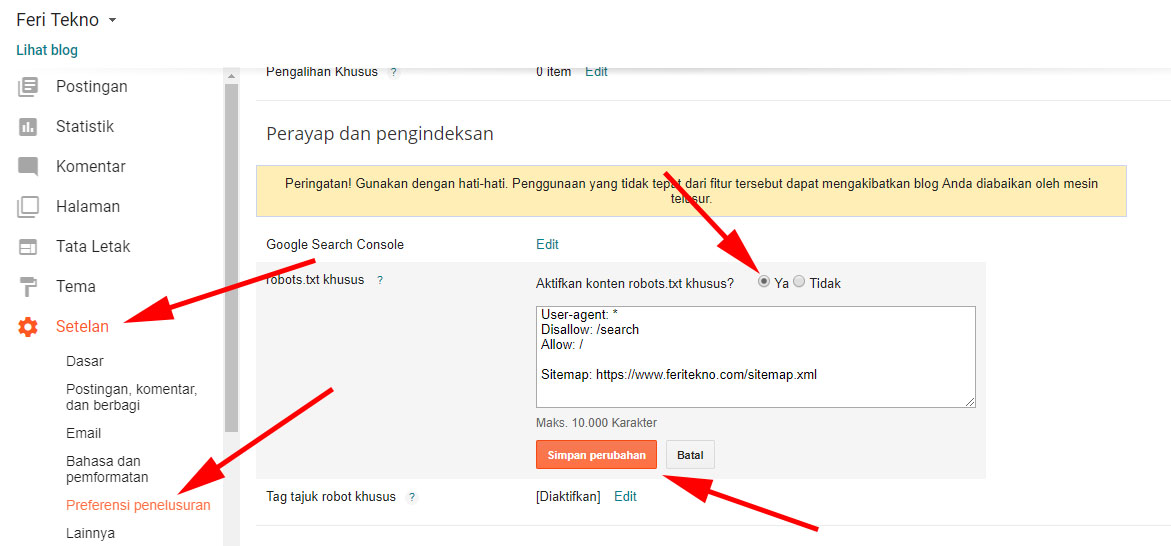This screenshot has height=546, width=1171.
Task: Click the Statistik bar chart icon
Action: [x=28, y=126]
